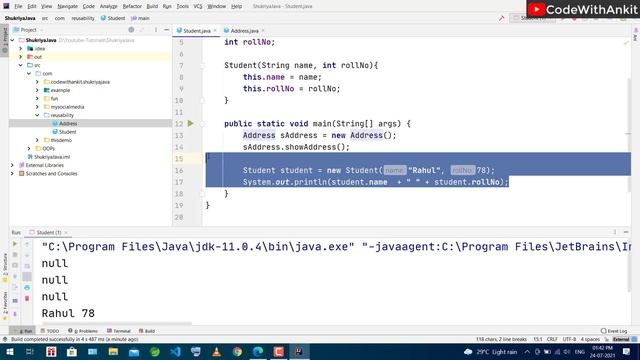Change CRLF line separator in status bar
This screenshot has height=360, width=640.
[x=552, y=339]
